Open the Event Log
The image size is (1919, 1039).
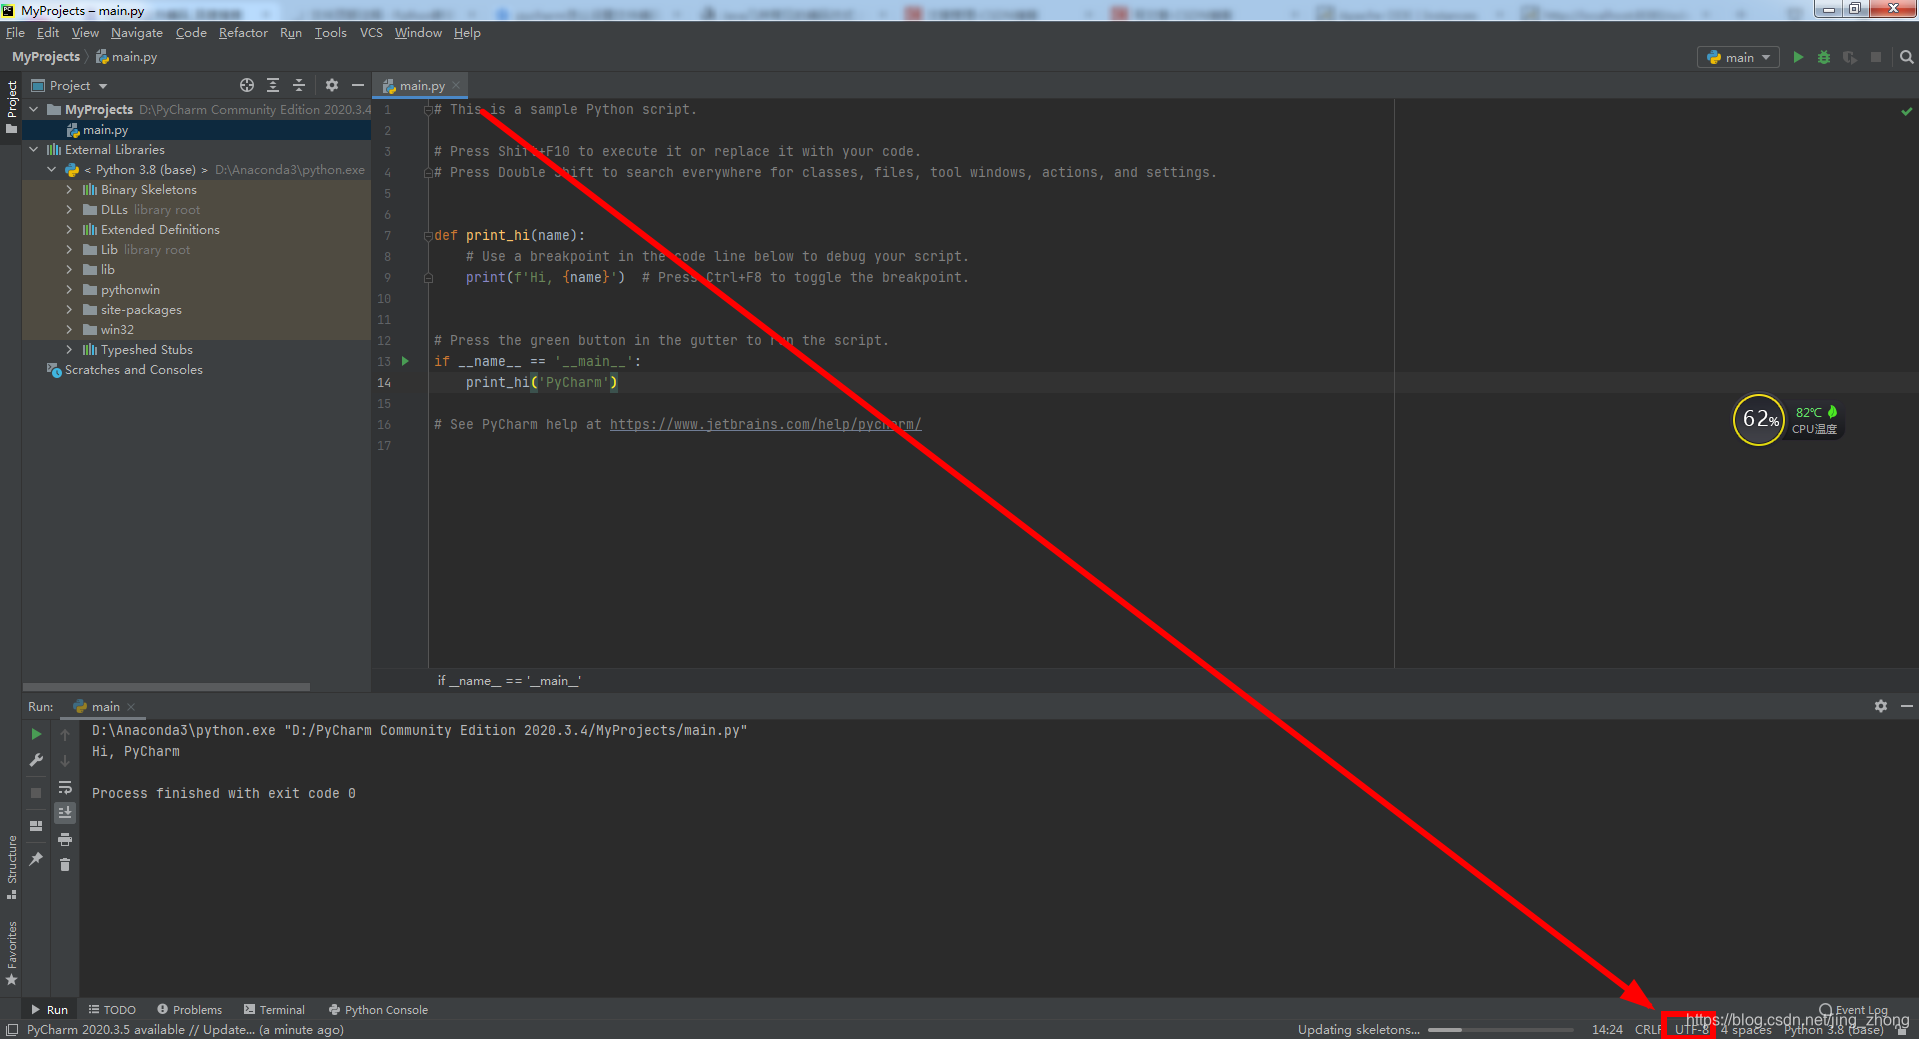coord(1854,1010)
